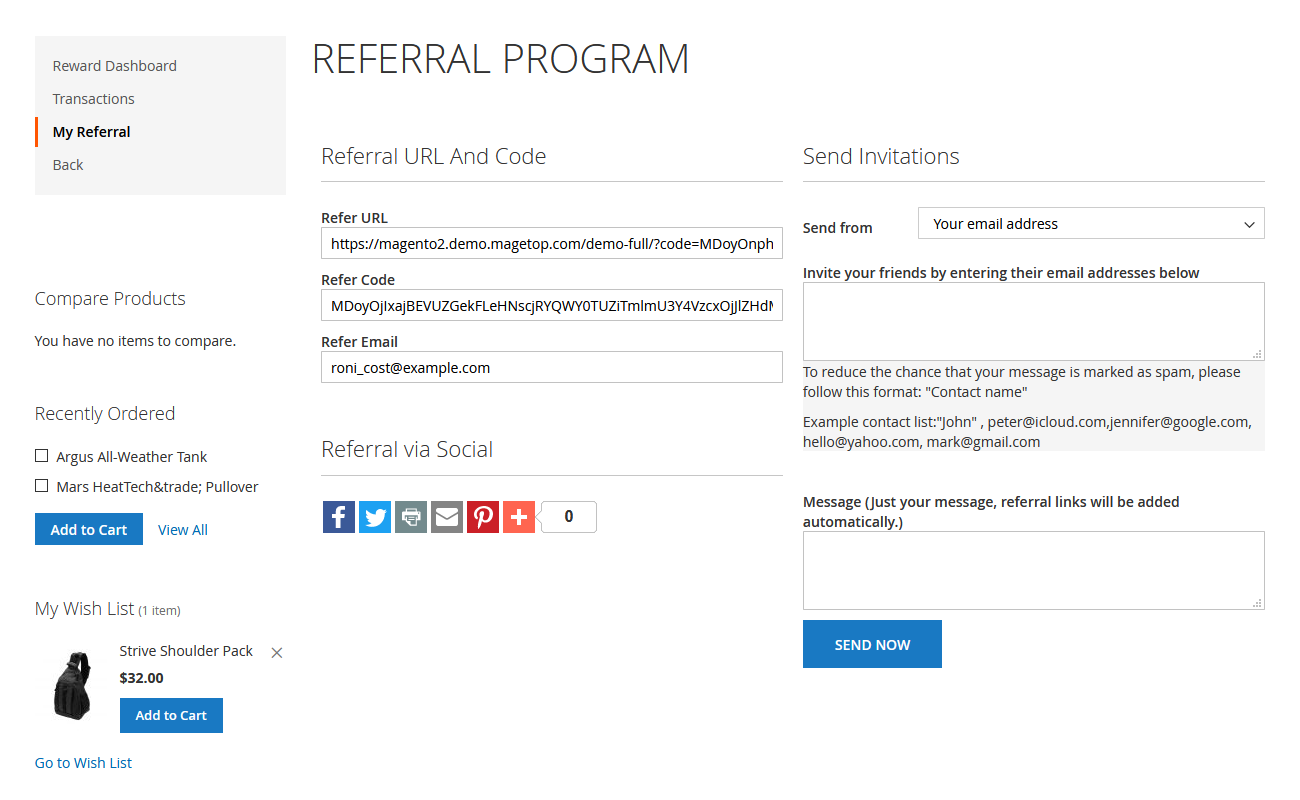Click the print share icon
Viewport: 1300px width, 800px height.
point(411,517)
